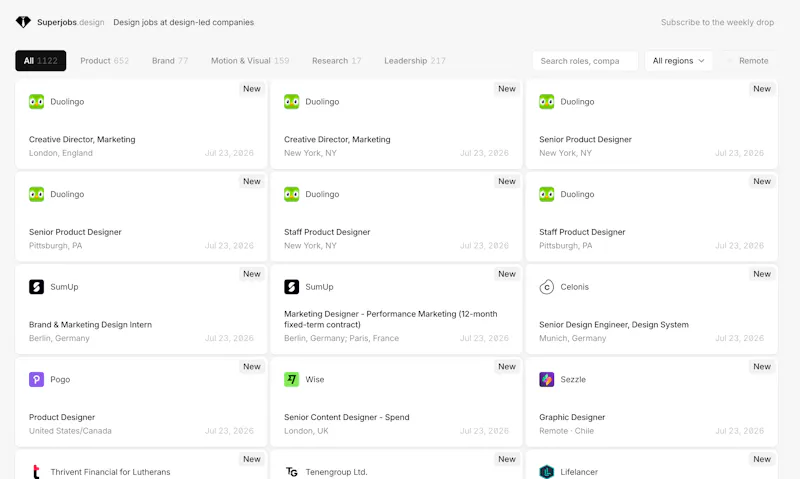Click the Thrivent Financial for Lutherans company name
Image resolution: width=800 pixels, height=479 pixels.
[110, 472]
